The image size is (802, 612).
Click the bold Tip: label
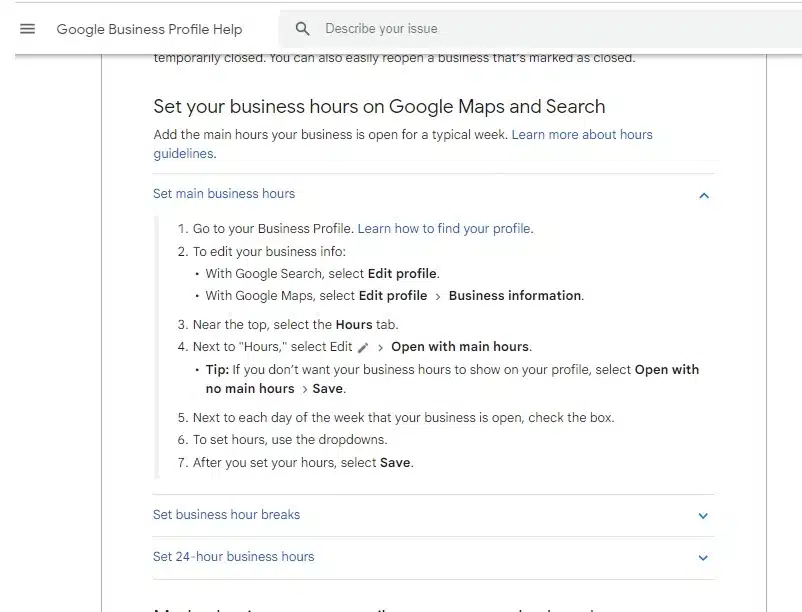(x=217, y=370)
